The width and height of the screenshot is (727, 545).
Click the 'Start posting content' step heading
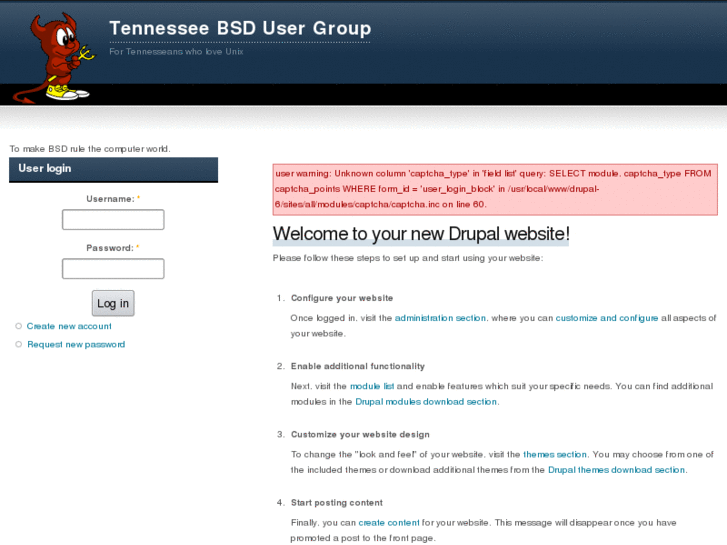pyautogui.click(x=337, y=502)
